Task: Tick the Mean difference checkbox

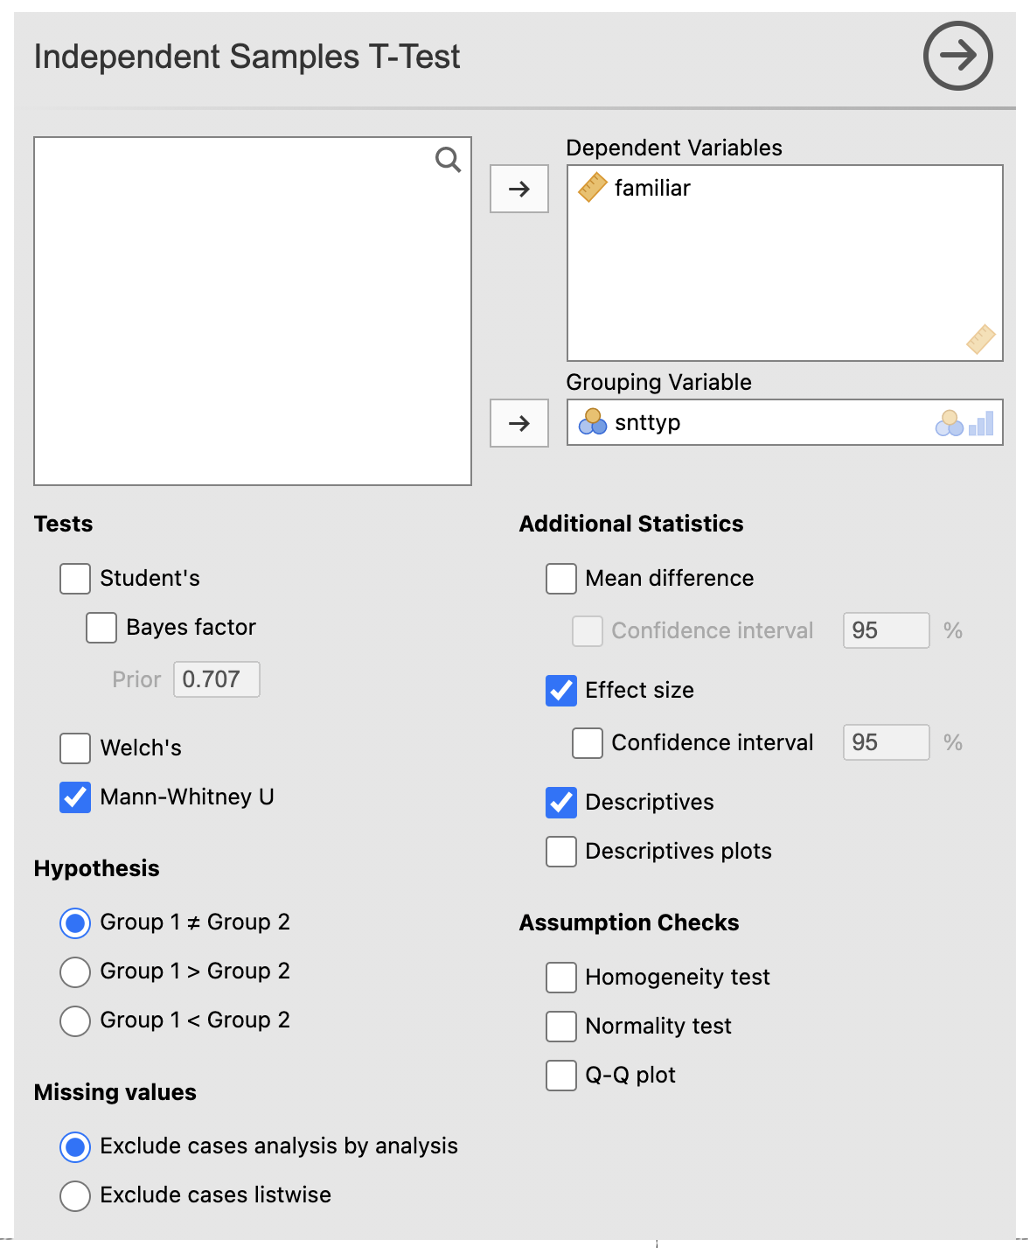Action: (x=561, y=578)
